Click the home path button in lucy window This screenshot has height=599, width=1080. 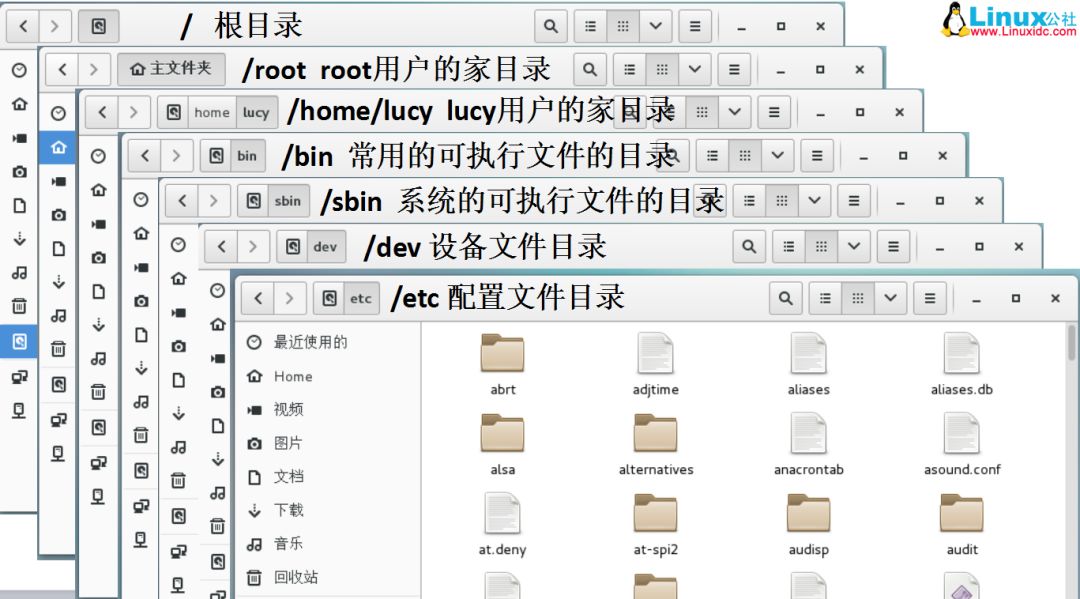[x=211, y=112]
